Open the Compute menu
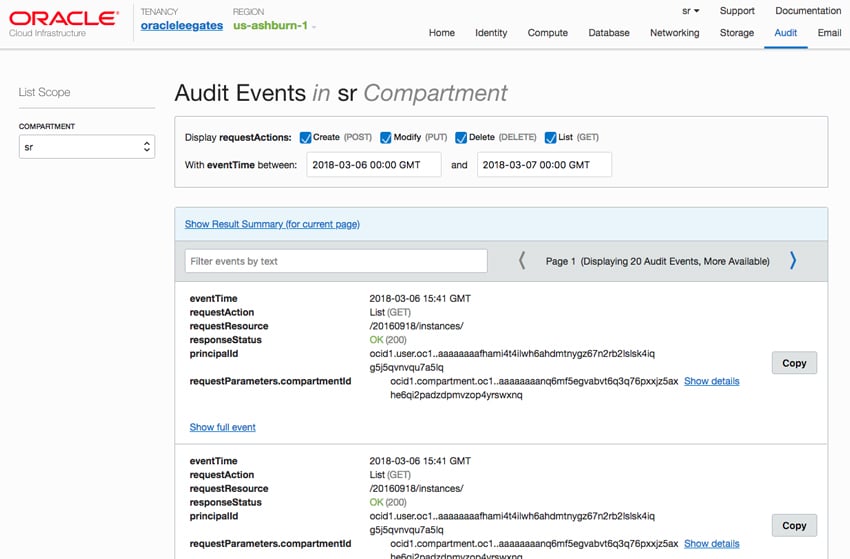This screenshot has width=850, height=559. tap(548, 33)
